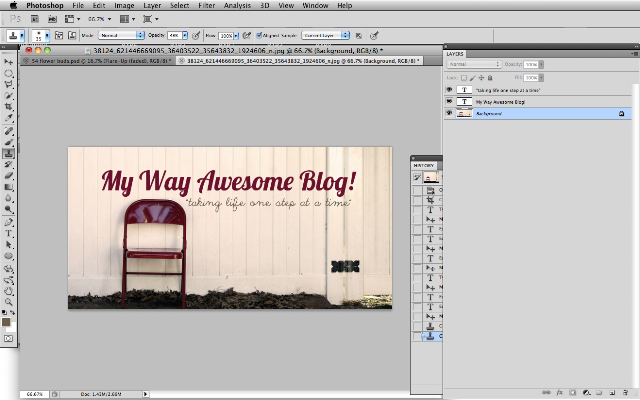
Task: Select the Path Selection tool
Action: (x=8, y=245)
